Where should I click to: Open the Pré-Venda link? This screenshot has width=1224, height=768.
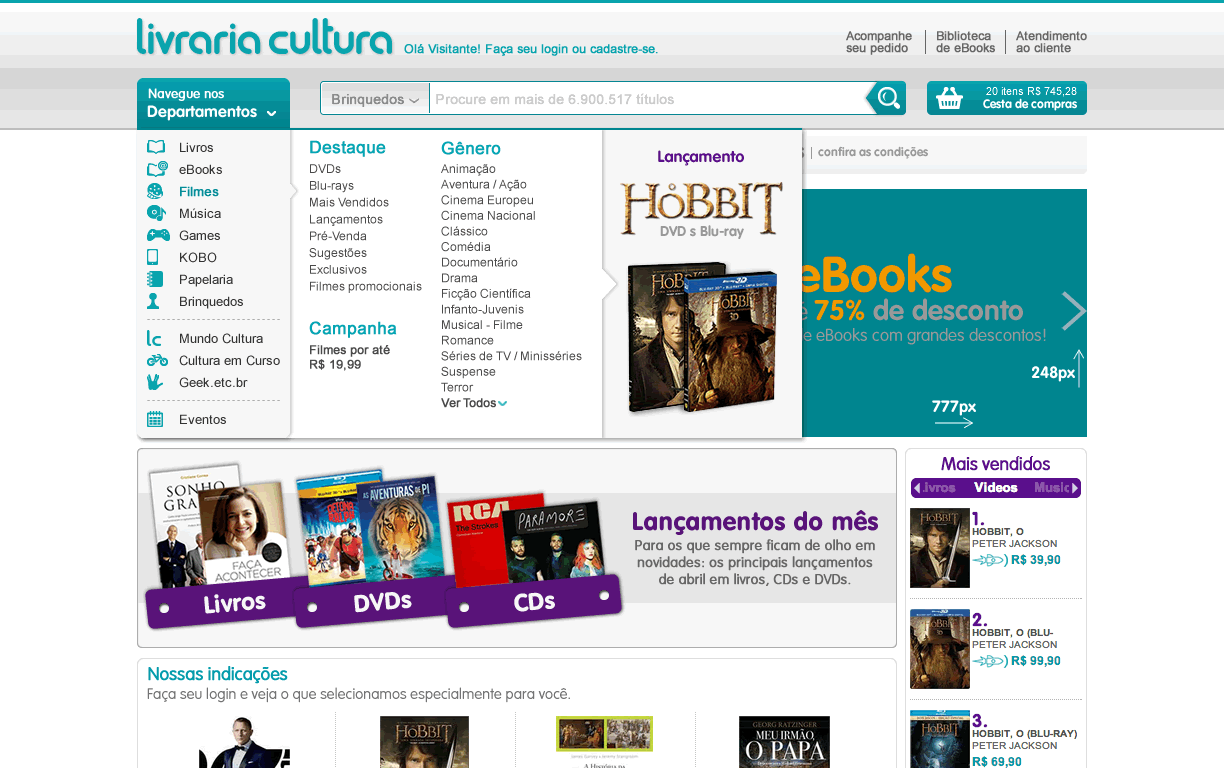(x=337, y=236)
